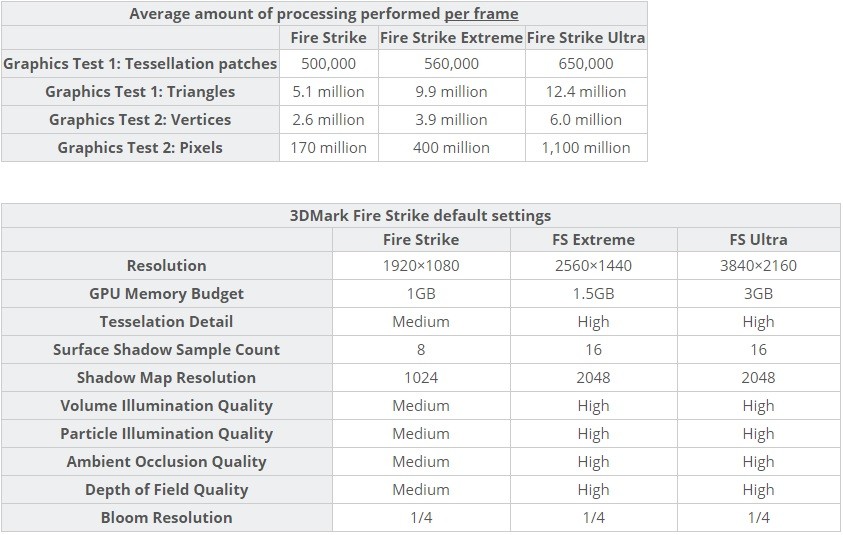Select the 'Graphics Test 1: Tessellation patches' row label
Image resolution: width=843 pixels, height=535 pixels.
[140, 63]
